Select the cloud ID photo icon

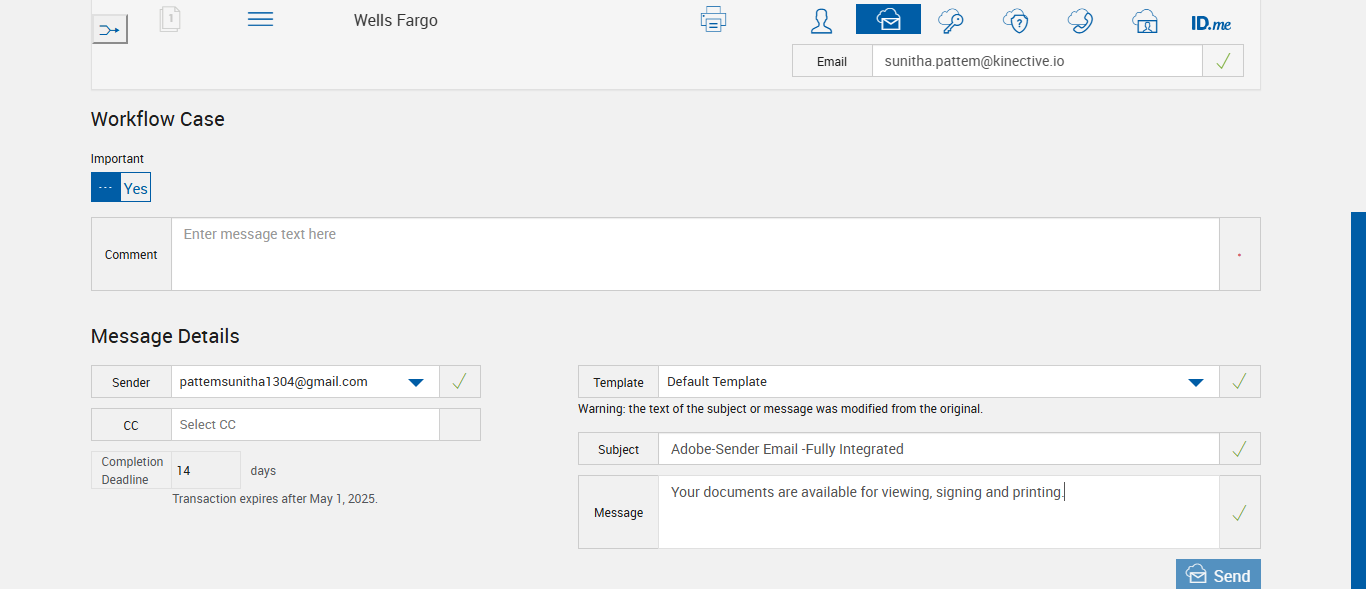[x=1145, y=20]
